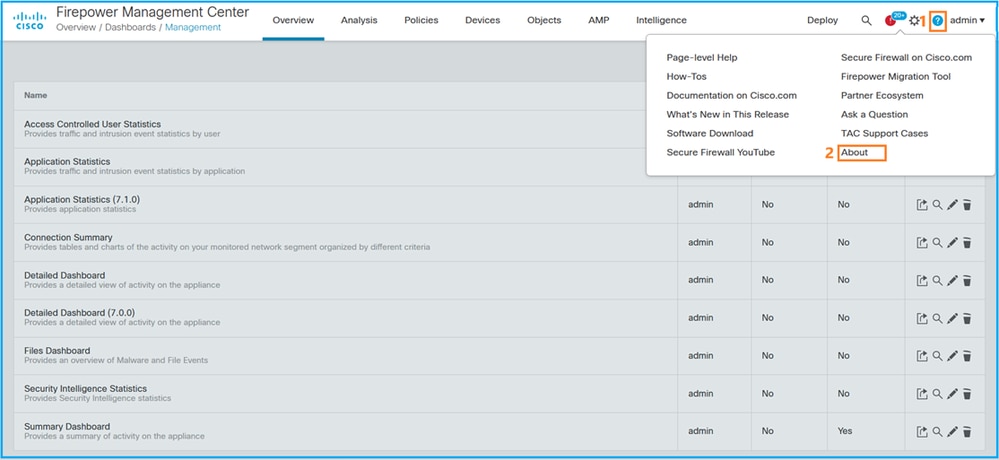The image size is (999, 460).
Task: Export the Summary Dashboard
Action: [922, 431]
